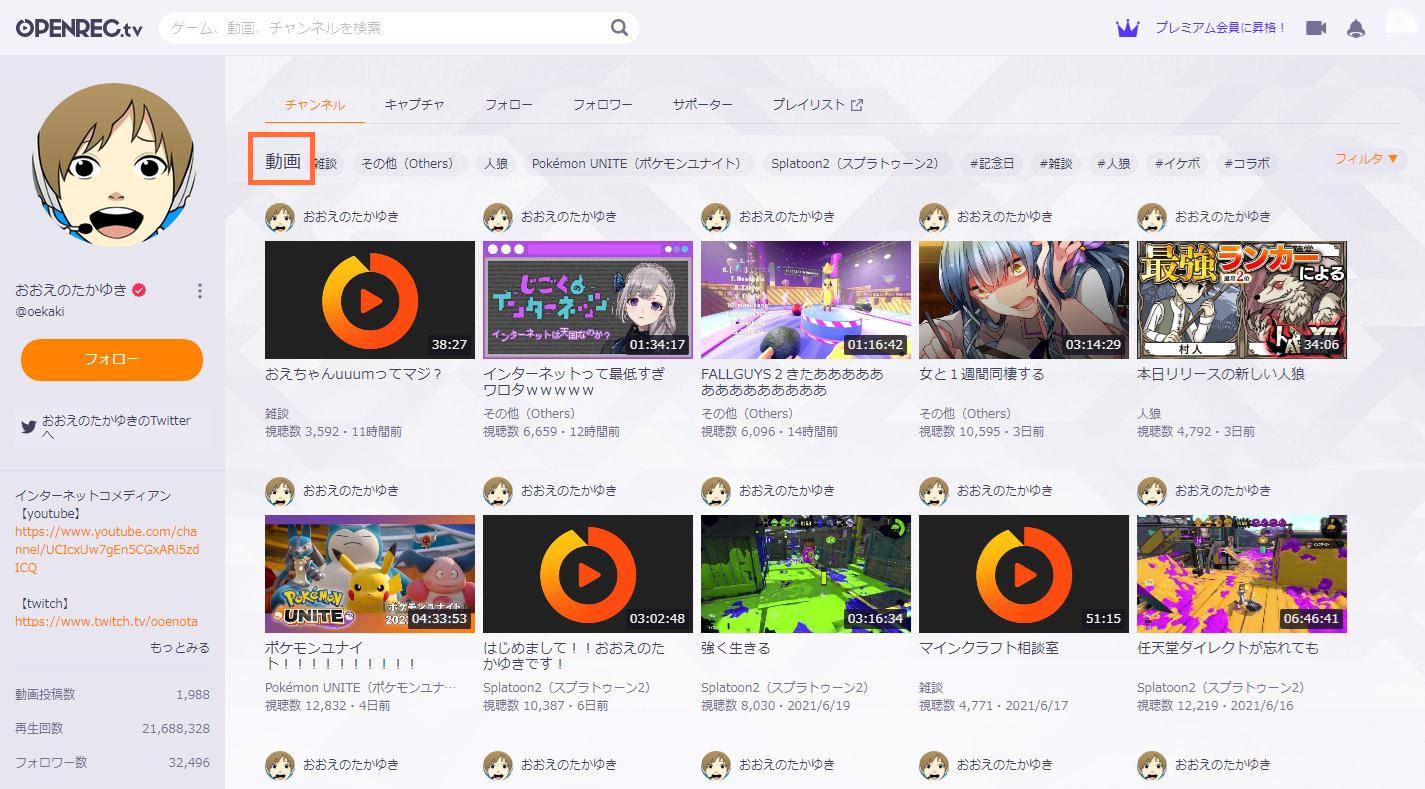Switch to the チャンネル tab

click(314, 105)
